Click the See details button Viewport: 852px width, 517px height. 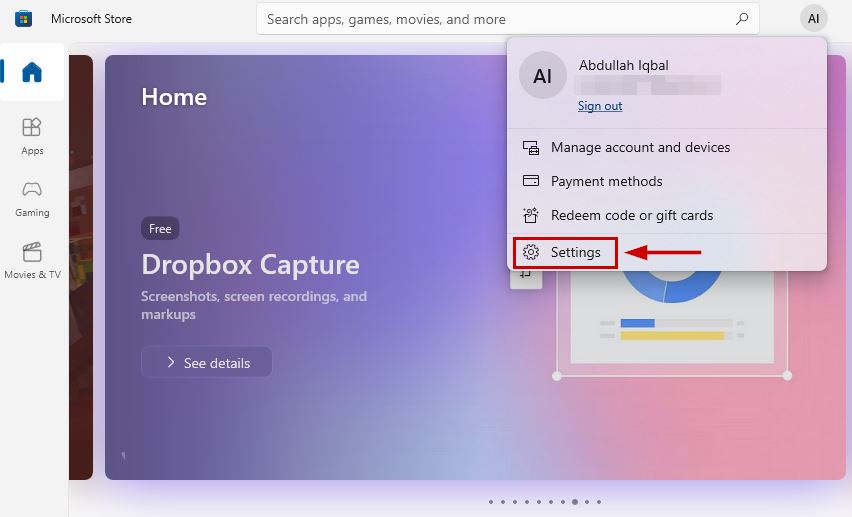click(206, 362)
